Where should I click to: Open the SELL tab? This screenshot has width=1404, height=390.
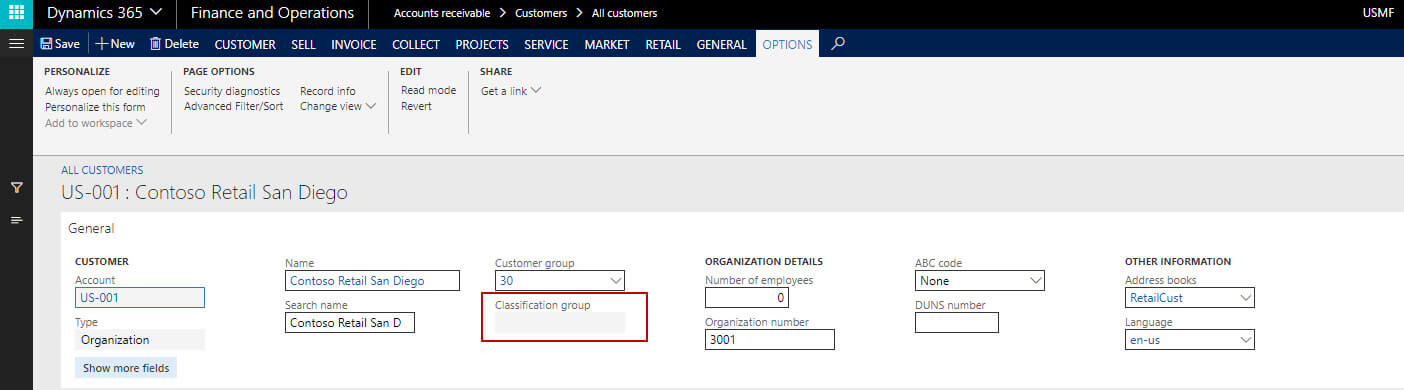303,44
